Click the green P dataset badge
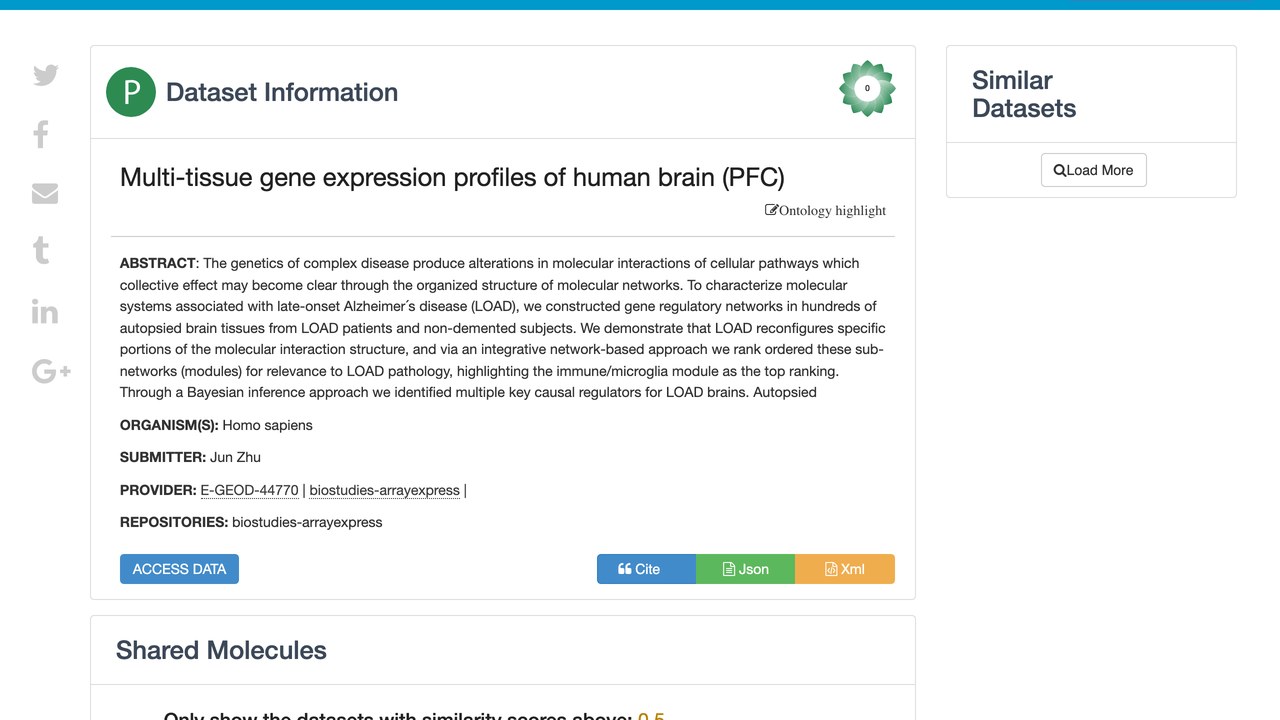Screen dimensions: 1280x720 (x=131, y=92)
